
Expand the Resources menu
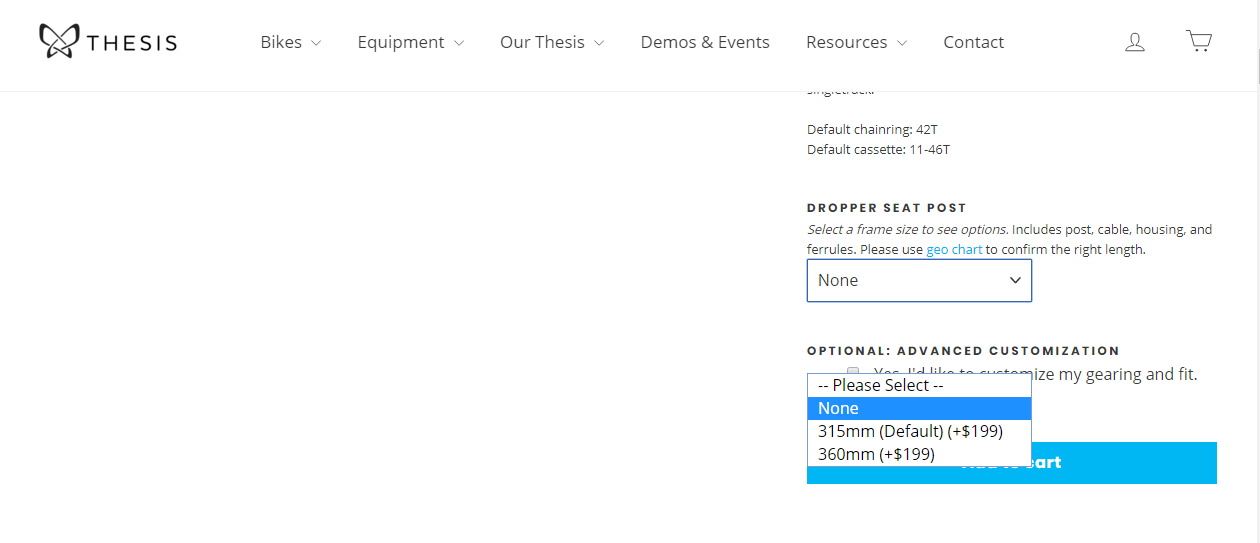pos(856,42)
